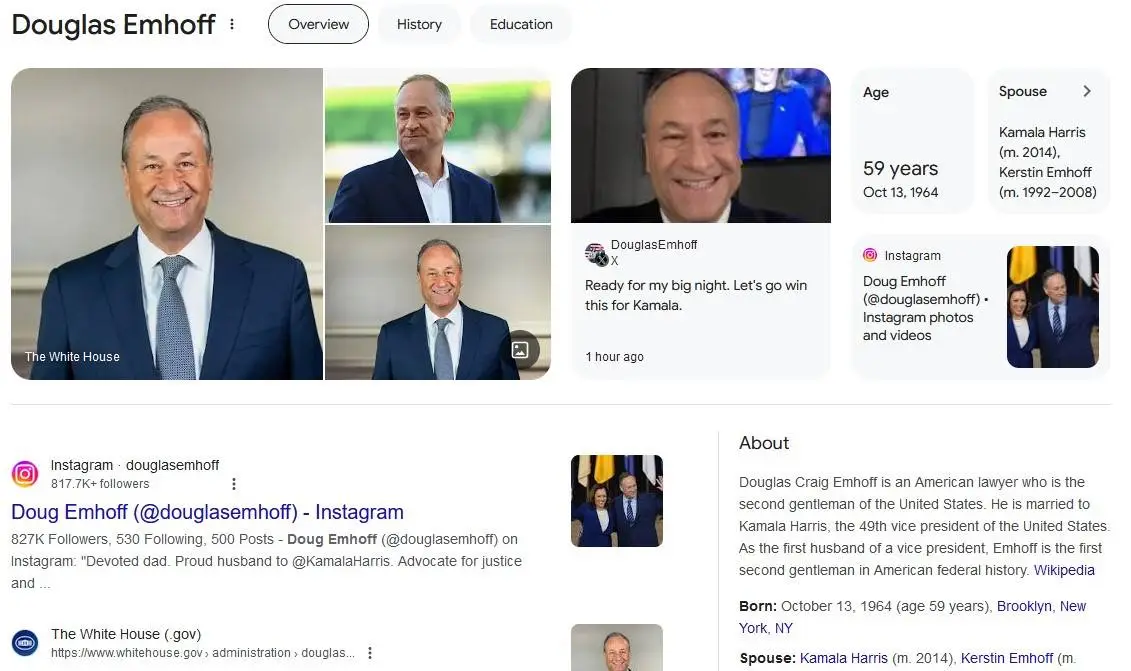The image size is (1131, 671).
Task: Expand the Spouse card chevron arrow
Action: (1087, 91)
